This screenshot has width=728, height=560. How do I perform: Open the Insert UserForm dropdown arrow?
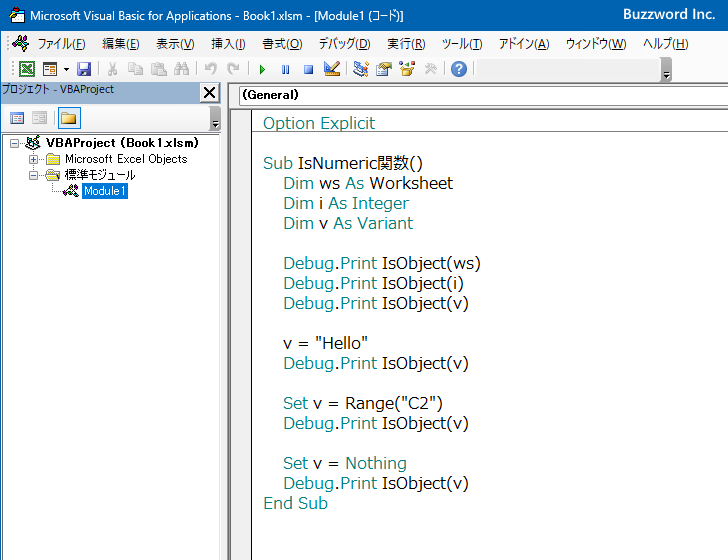66,69
